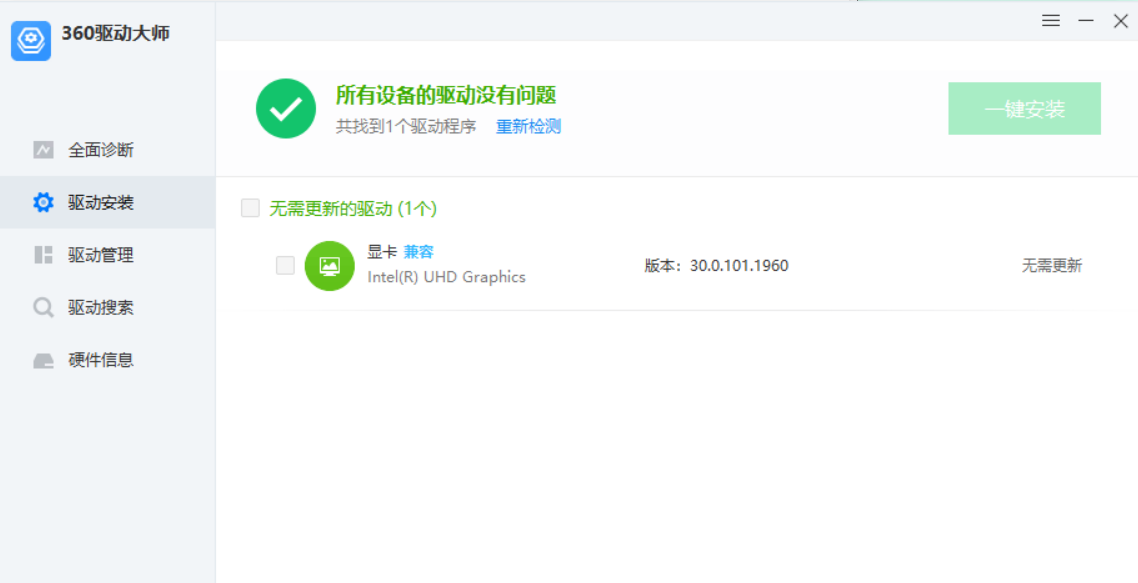Open the hamburger main menu
The image size is (1138, 583).
(x=1051, y=21)
